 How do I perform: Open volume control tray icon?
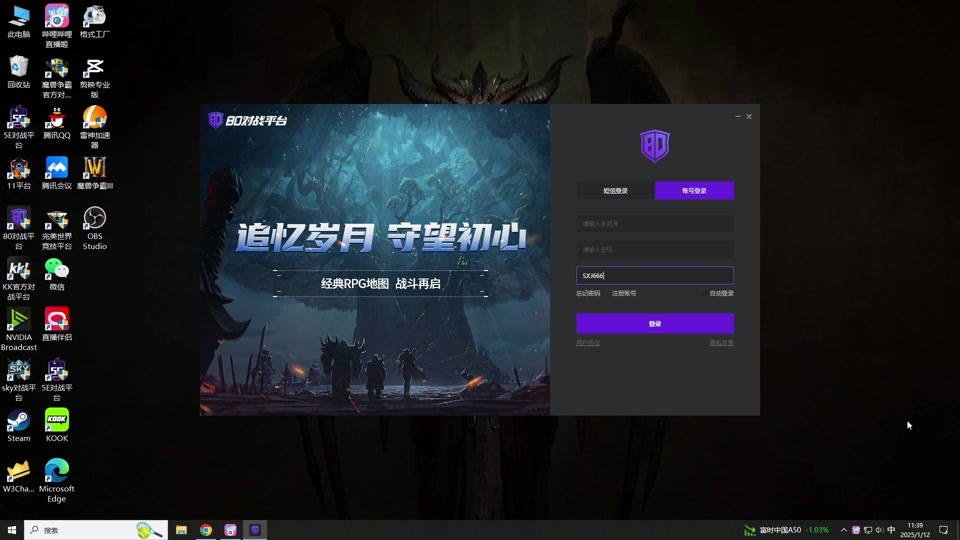(879, 530)
